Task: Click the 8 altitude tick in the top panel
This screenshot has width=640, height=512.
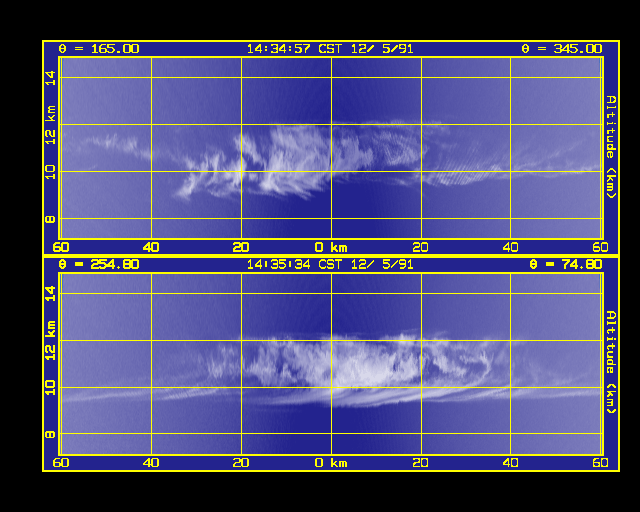Action: tap(50, 219)
